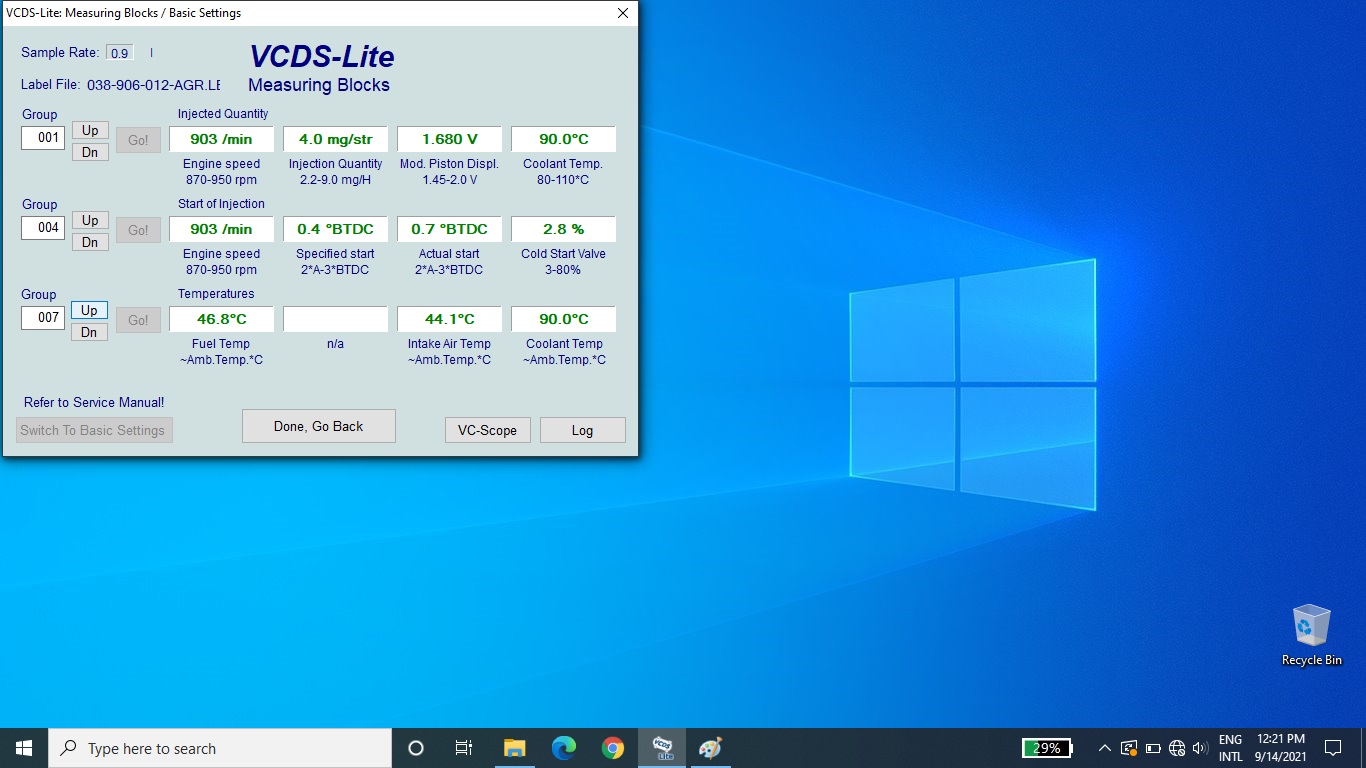The height and width of the screenshot is (768, 1366).
Task: Click the volume speaker tray icon
Action: pyautogui.click(x=1200, y=748)
